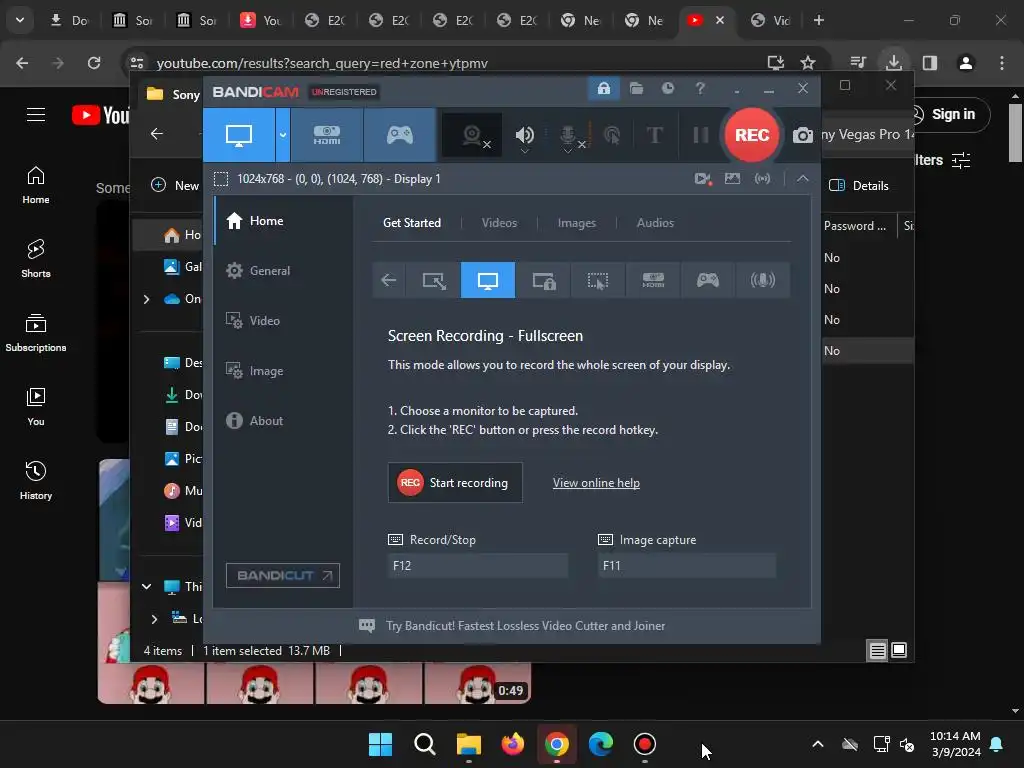Open Windows Start button on taskbar
1024x768 pixels.
(380, 744)
